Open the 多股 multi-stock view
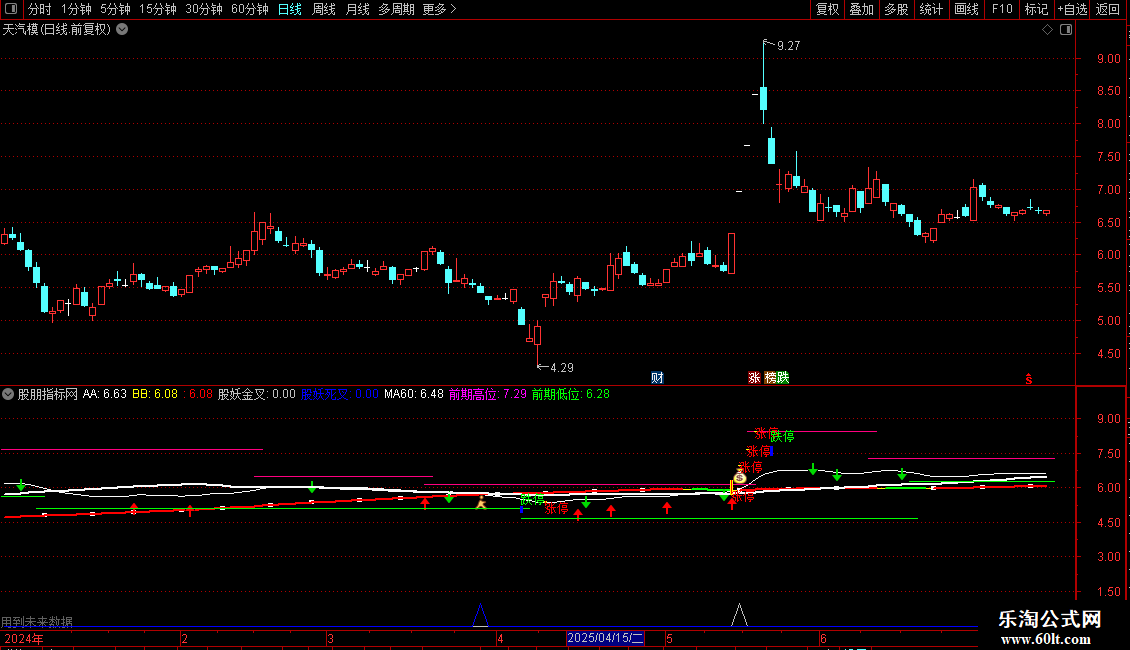This screenshot has height=650, width=1130. point(896,9)
